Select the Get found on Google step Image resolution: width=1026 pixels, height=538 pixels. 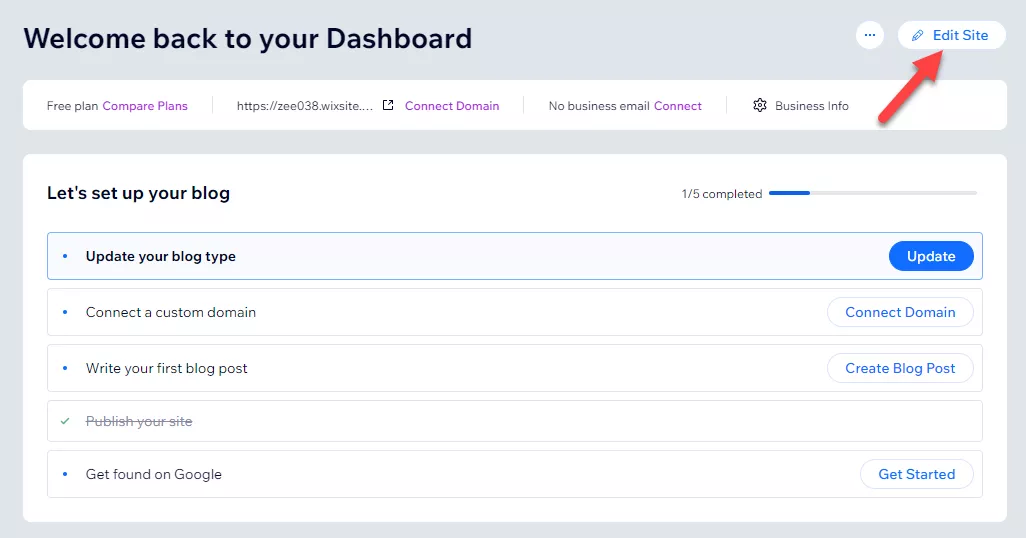154,474
